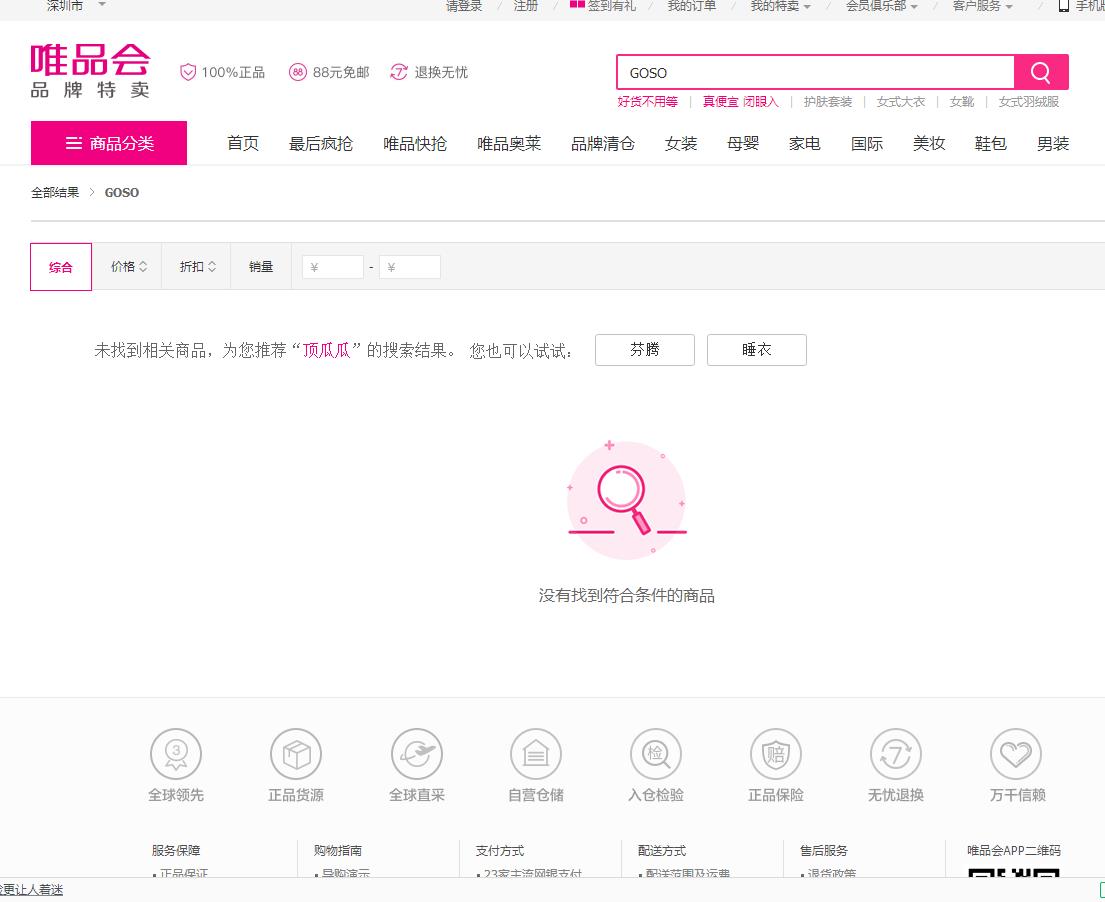The height and width of the screenshot is (902, 1105).
Task: Open the 正品货源 box icon
Action: click(x=296, y=754)
